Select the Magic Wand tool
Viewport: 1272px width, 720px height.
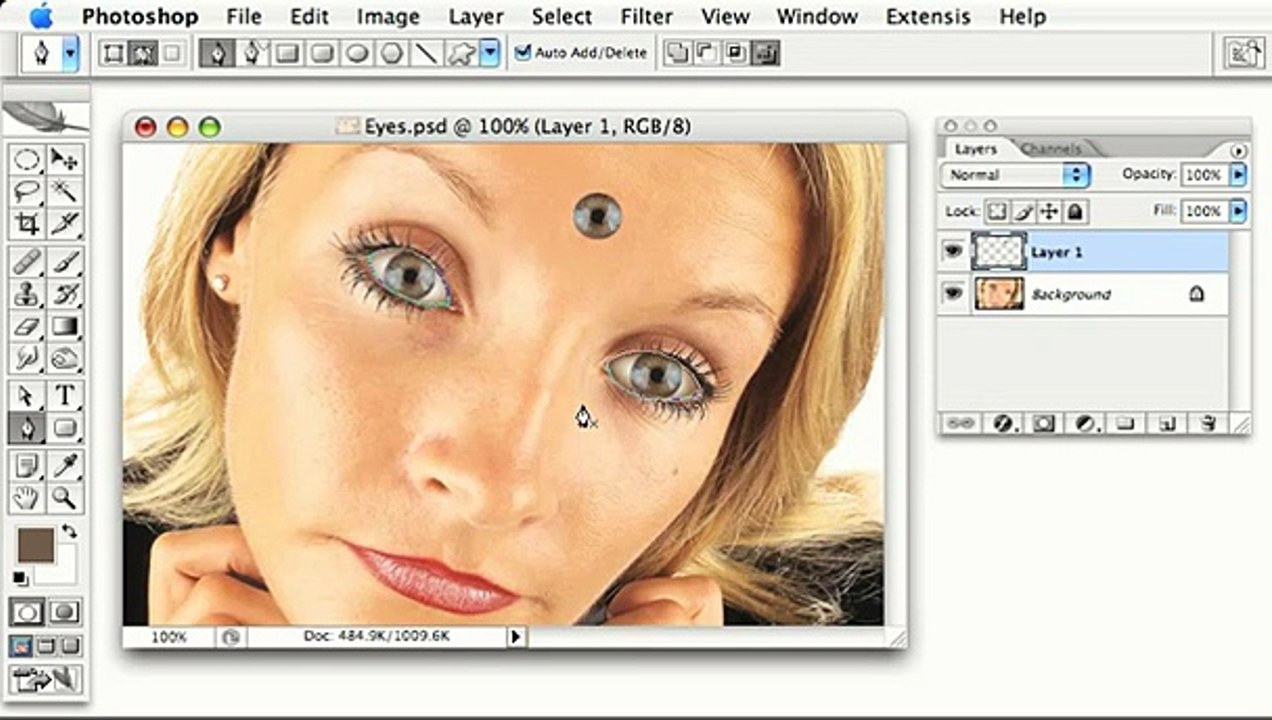[x=65, y=191]
